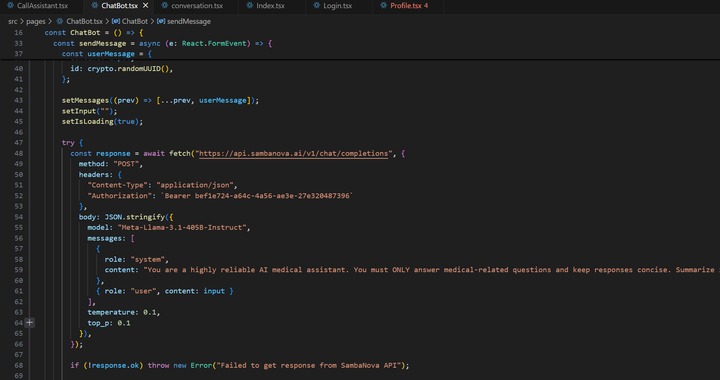Click the 'pages' breadcrumb segment

35,21
